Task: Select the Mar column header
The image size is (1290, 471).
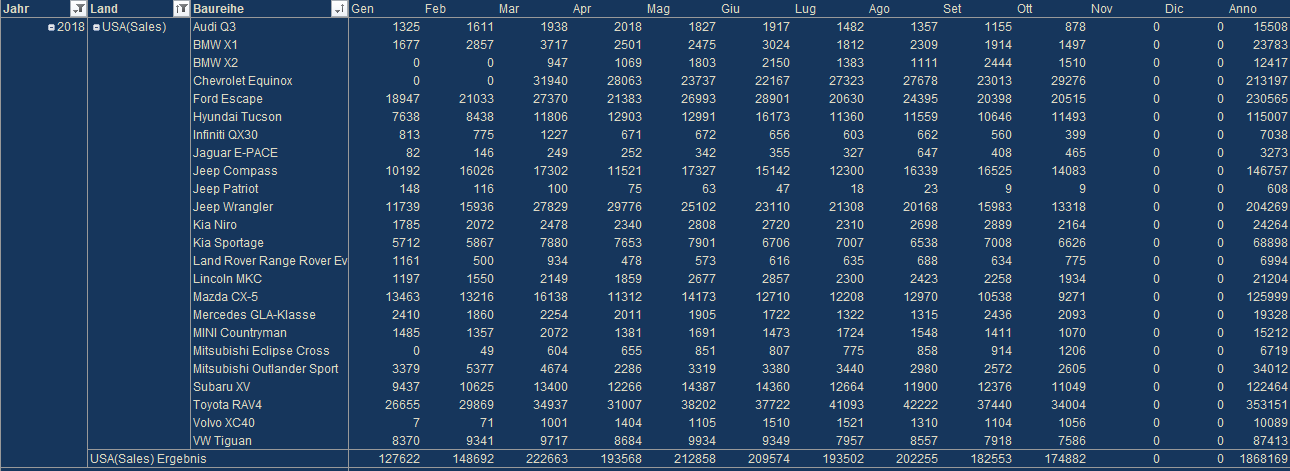Action: [508, 9]
